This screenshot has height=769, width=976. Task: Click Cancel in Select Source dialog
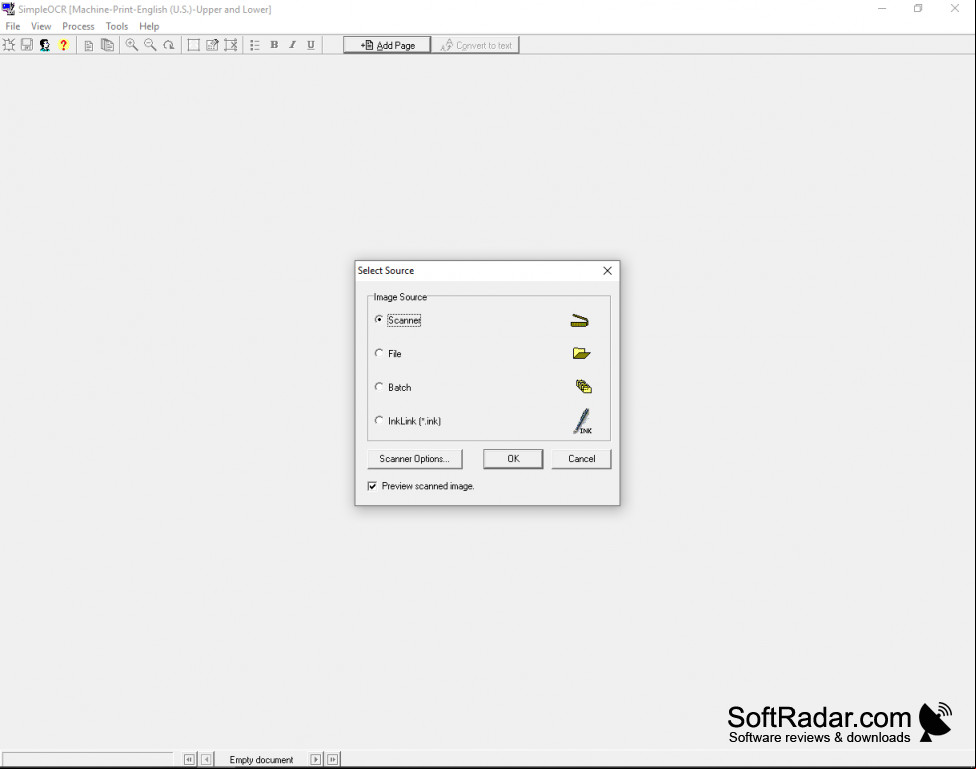581,459
